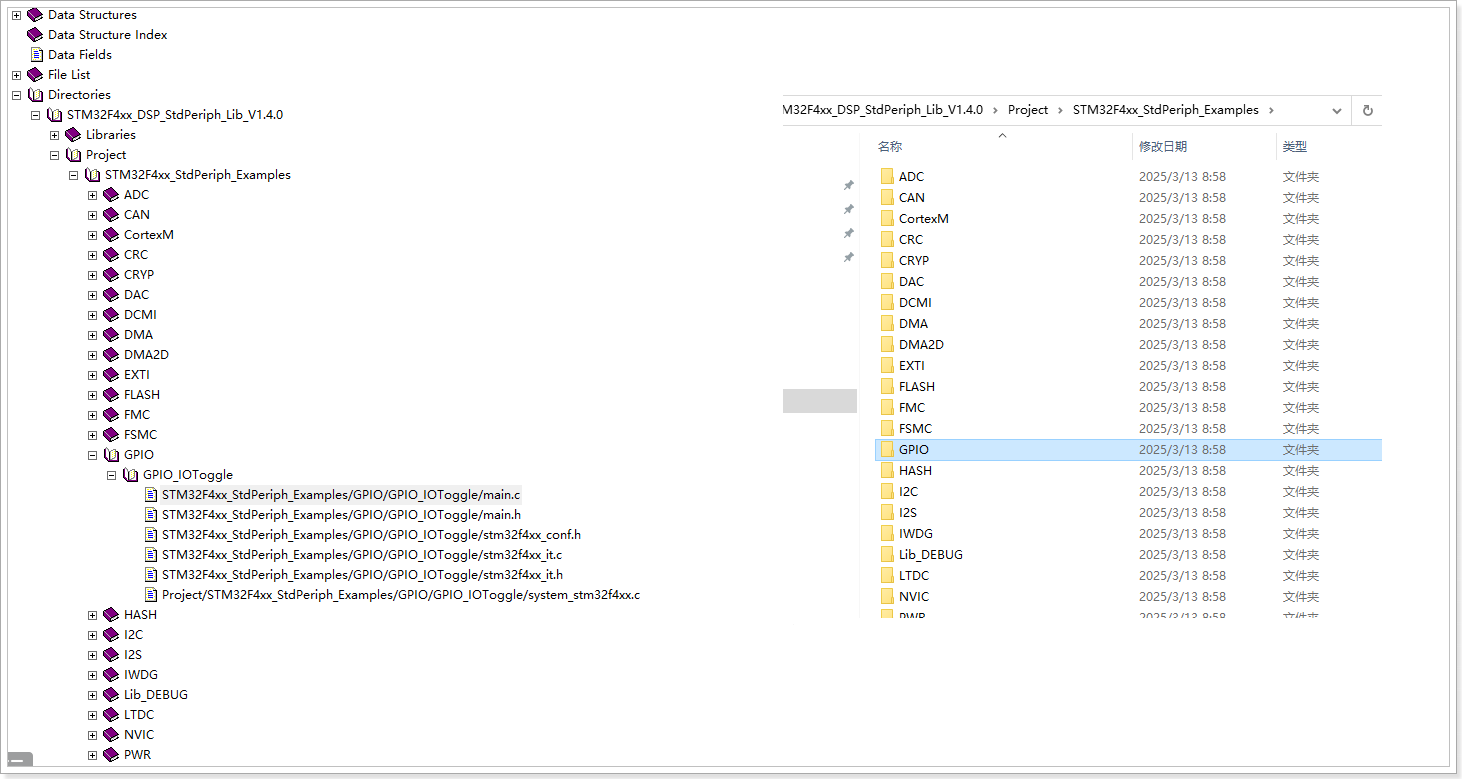Open the stm32f4xx_conf.h file link
The image size is (1462, 779).
pyautogui.click(x=371, y=535)
